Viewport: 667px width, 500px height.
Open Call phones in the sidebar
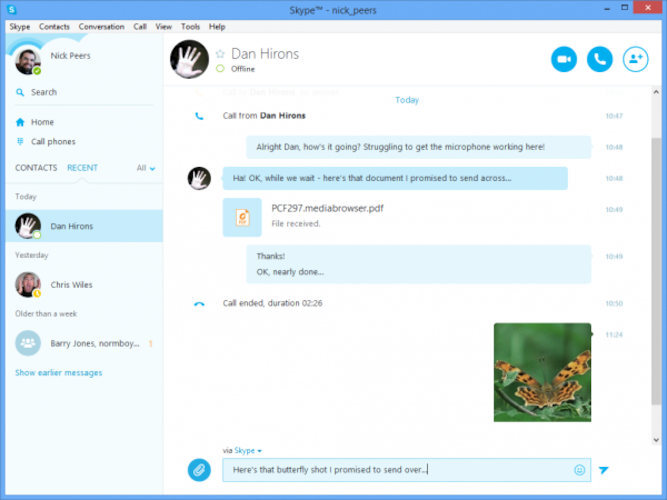[53, 141]
